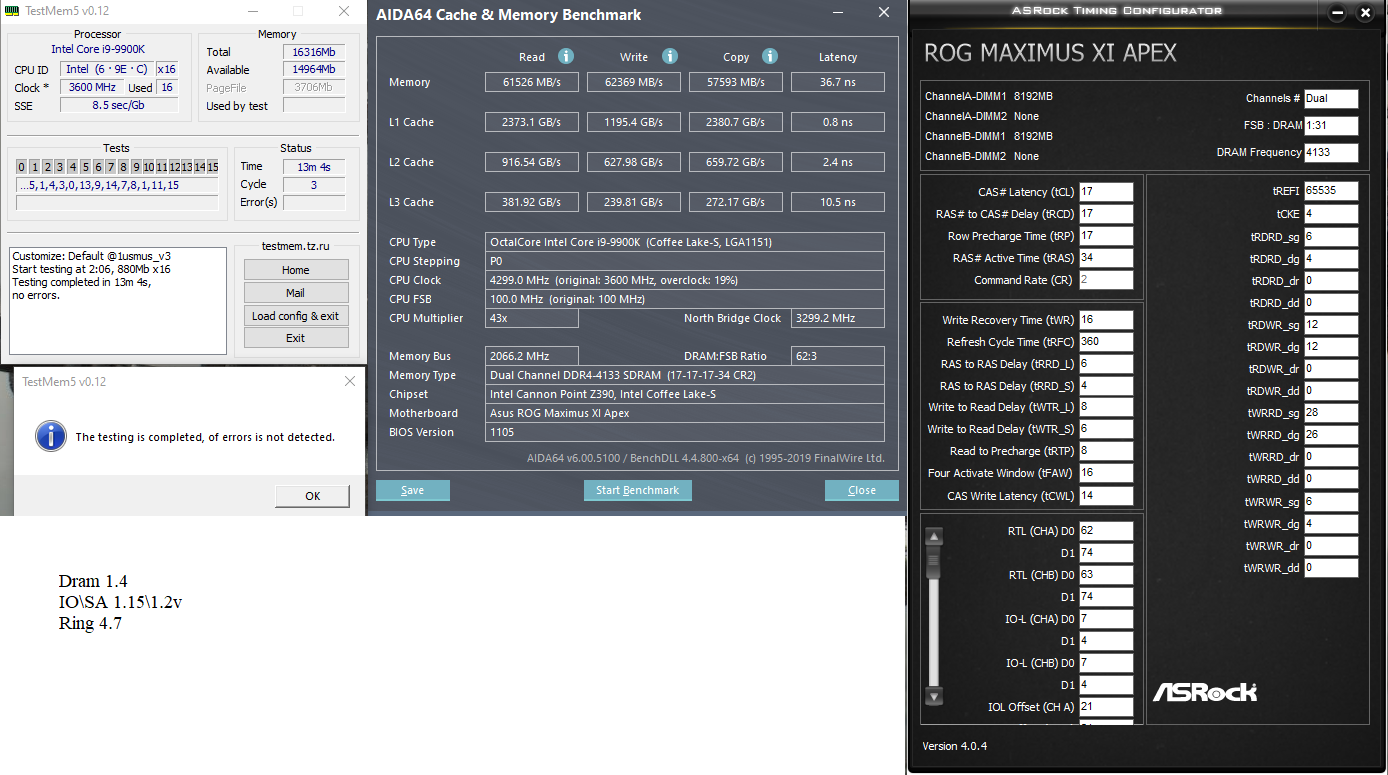Click the tWRWR_dg field
The image size is (1388, 775).
(x=1331, y=524)
